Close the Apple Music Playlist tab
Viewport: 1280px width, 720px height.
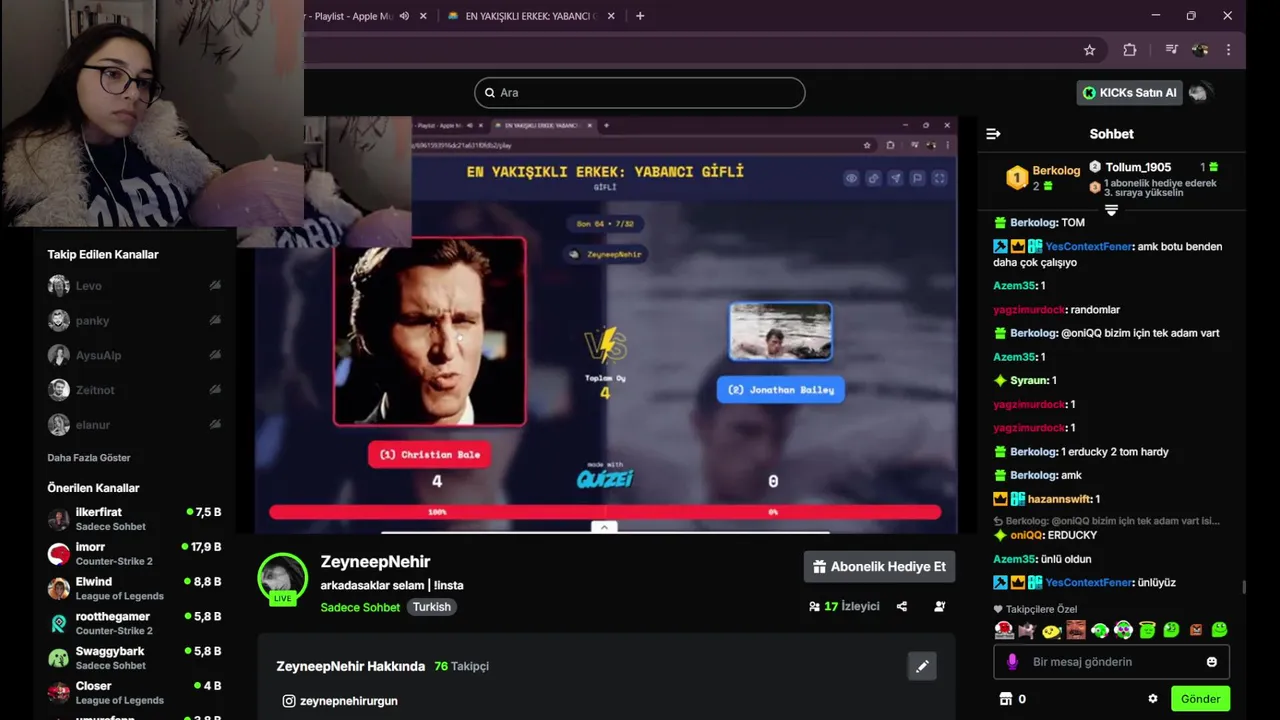click(x=424, y=16)
